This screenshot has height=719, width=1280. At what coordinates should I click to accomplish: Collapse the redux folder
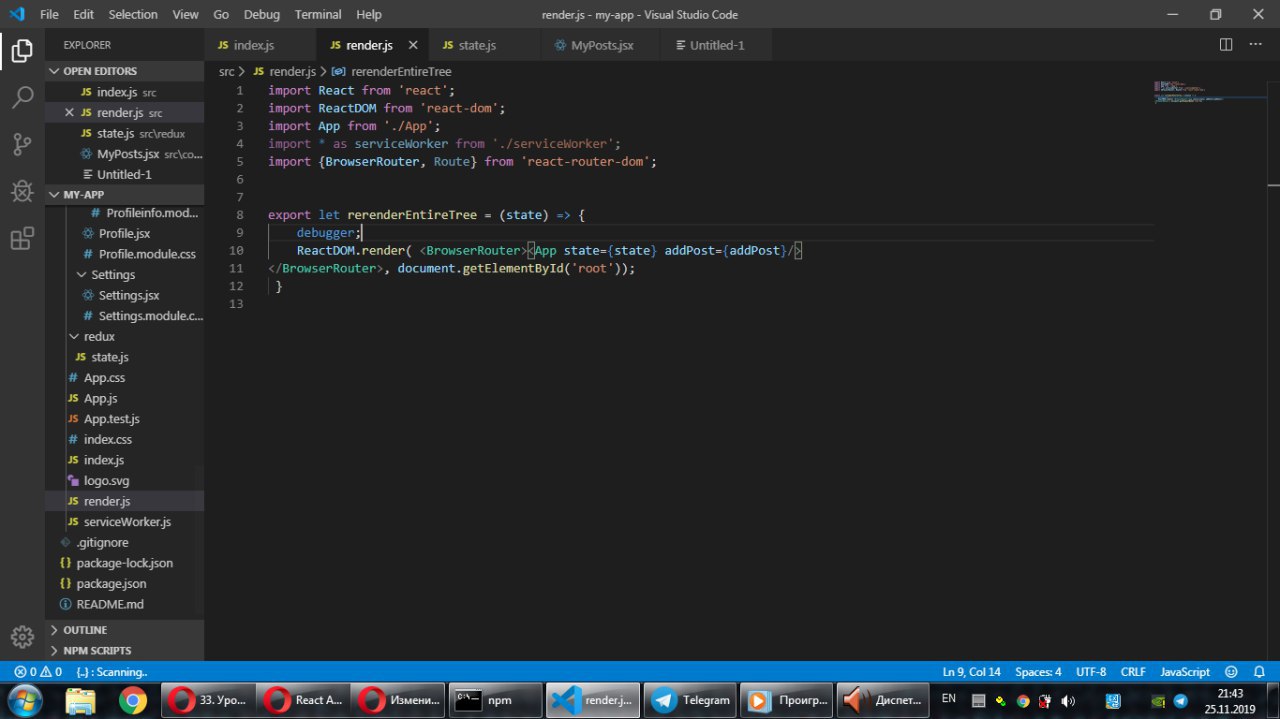click(99, 337)
